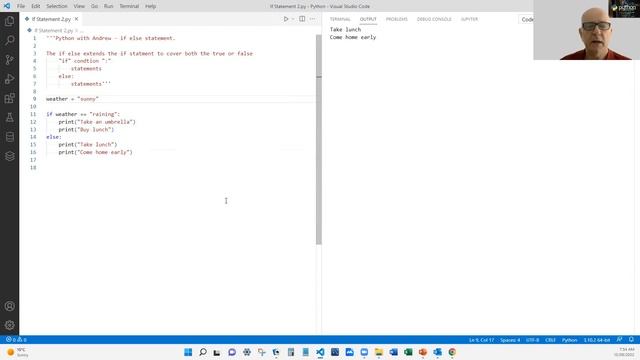This screenshot has height=360, width=640.
Task: Open the stacked layers view in activity bar
Action: coord(9,156)
